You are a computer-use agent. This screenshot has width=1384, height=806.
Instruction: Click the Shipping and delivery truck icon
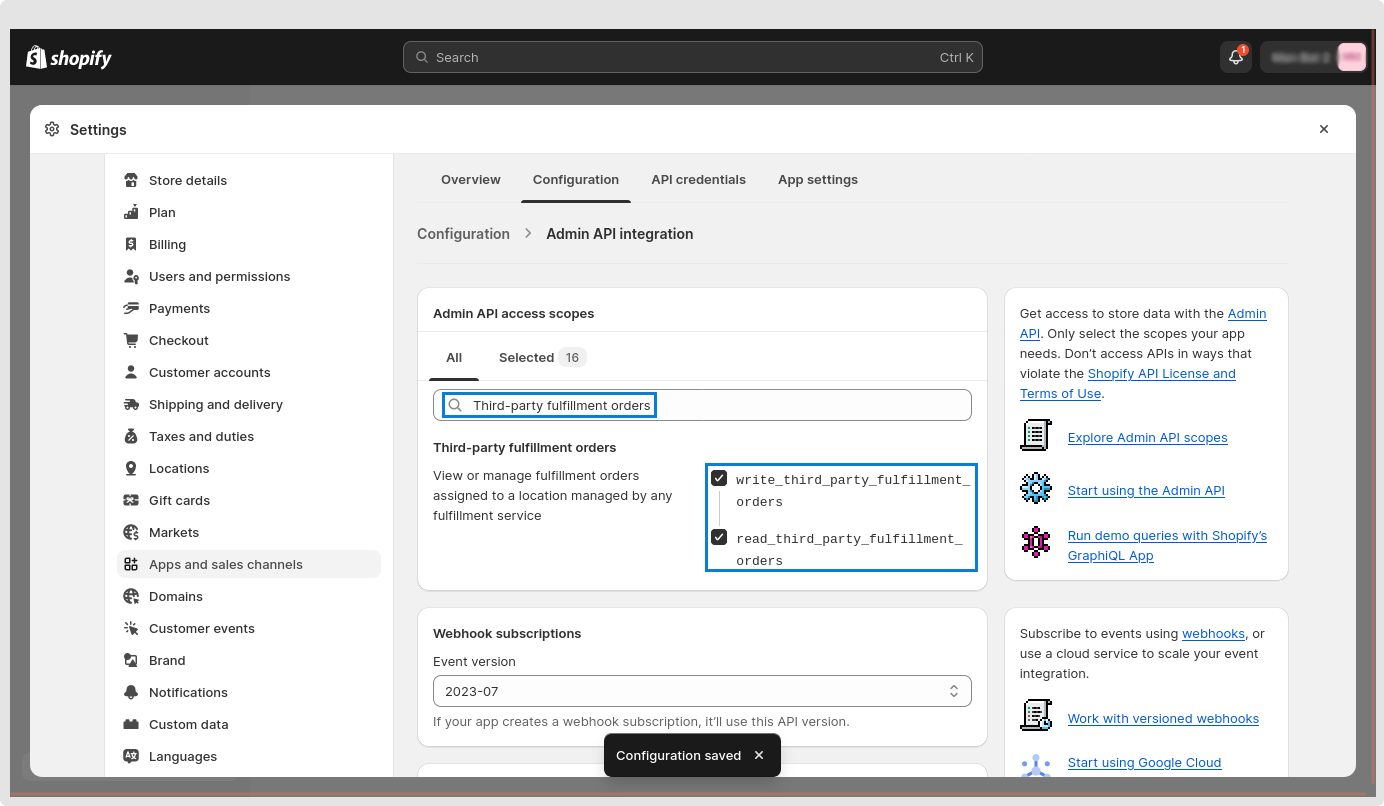[131, 404]
